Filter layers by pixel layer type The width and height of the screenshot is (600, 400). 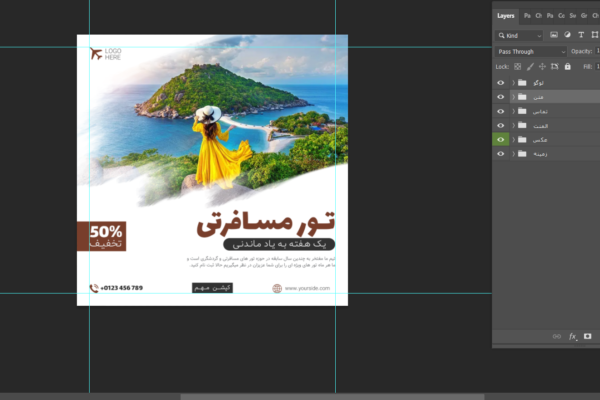554,35
